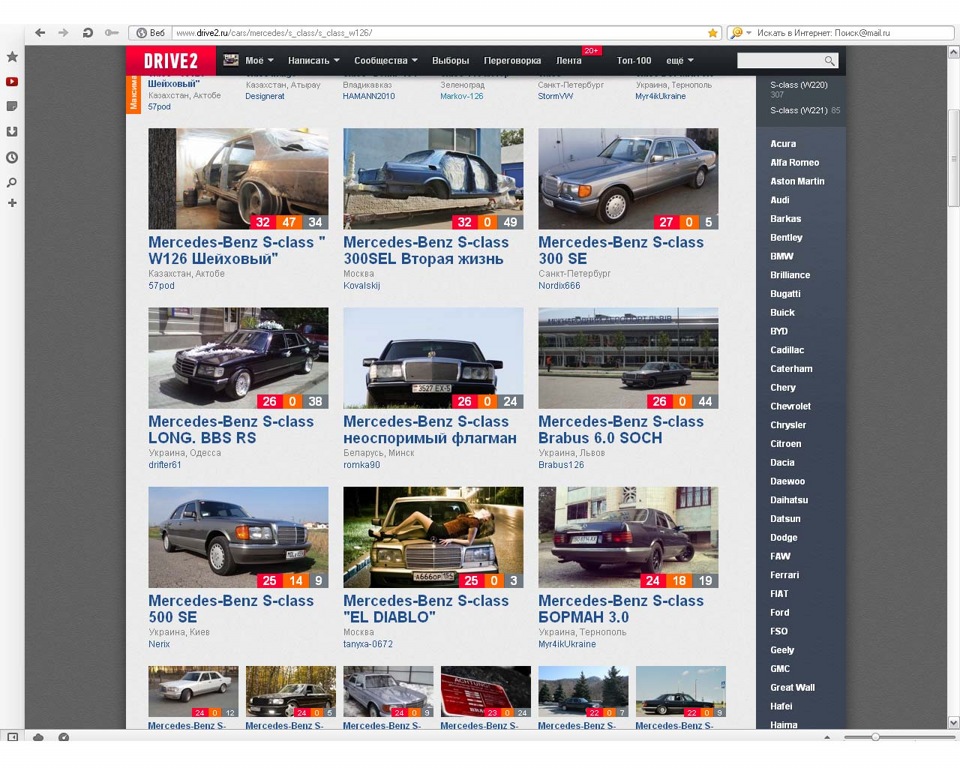Open the search engine dropdown arrow
Viewport: 960px width, 768px height.
[x=749, y=33]
